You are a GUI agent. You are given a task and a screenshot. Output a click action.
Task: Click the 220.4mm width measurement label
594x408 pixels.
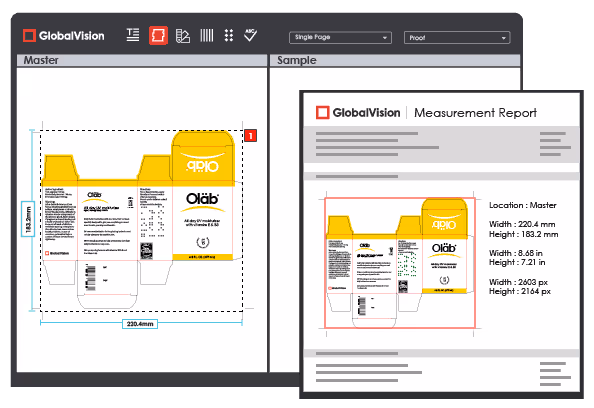[x=140, y=324]
